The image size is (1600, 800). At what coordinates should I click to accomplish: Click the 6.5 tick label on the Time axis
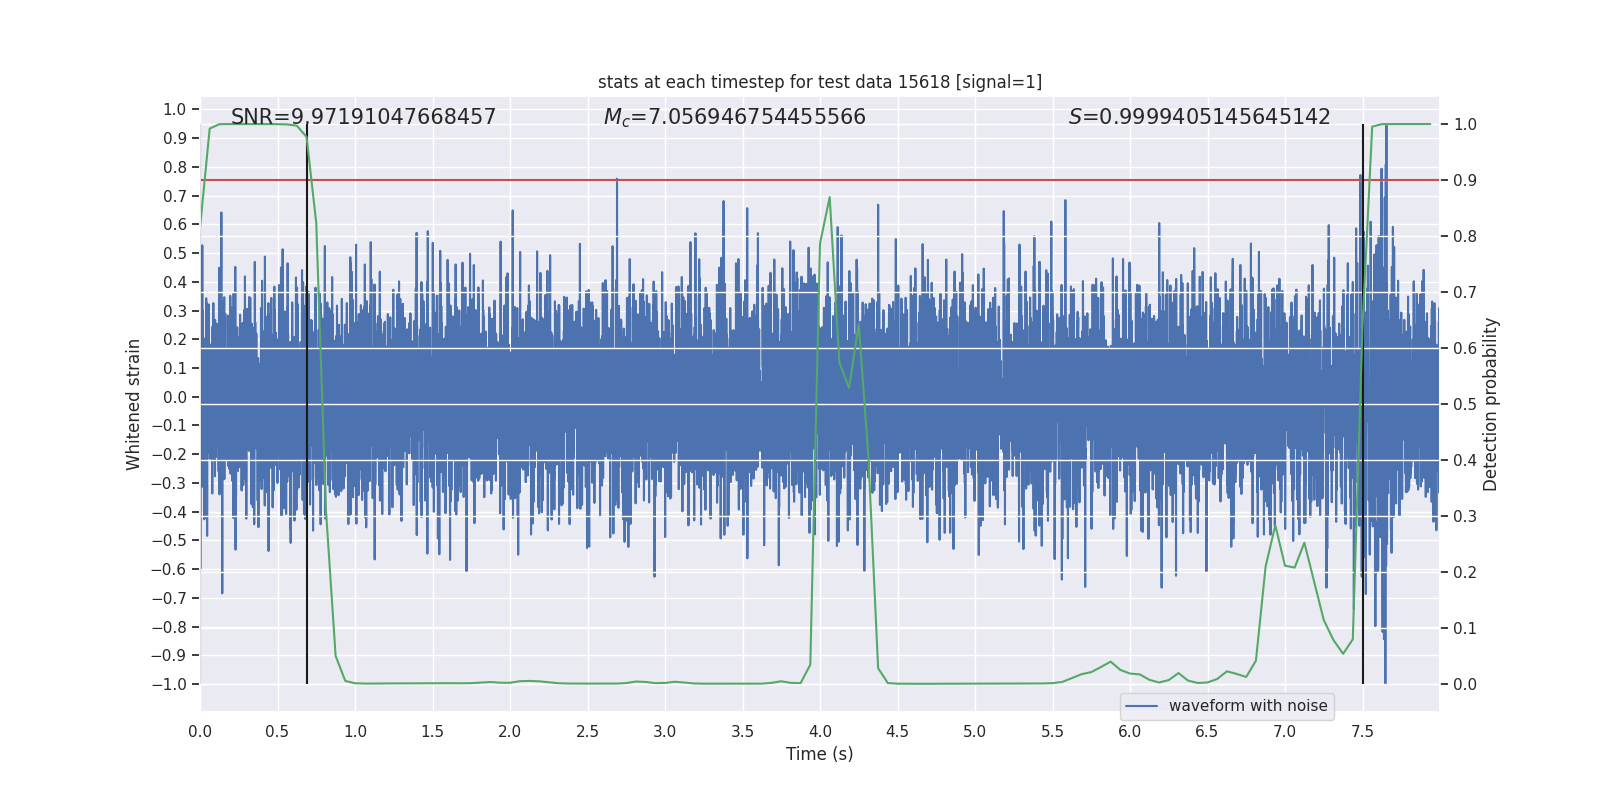(x=1207, y=731)
